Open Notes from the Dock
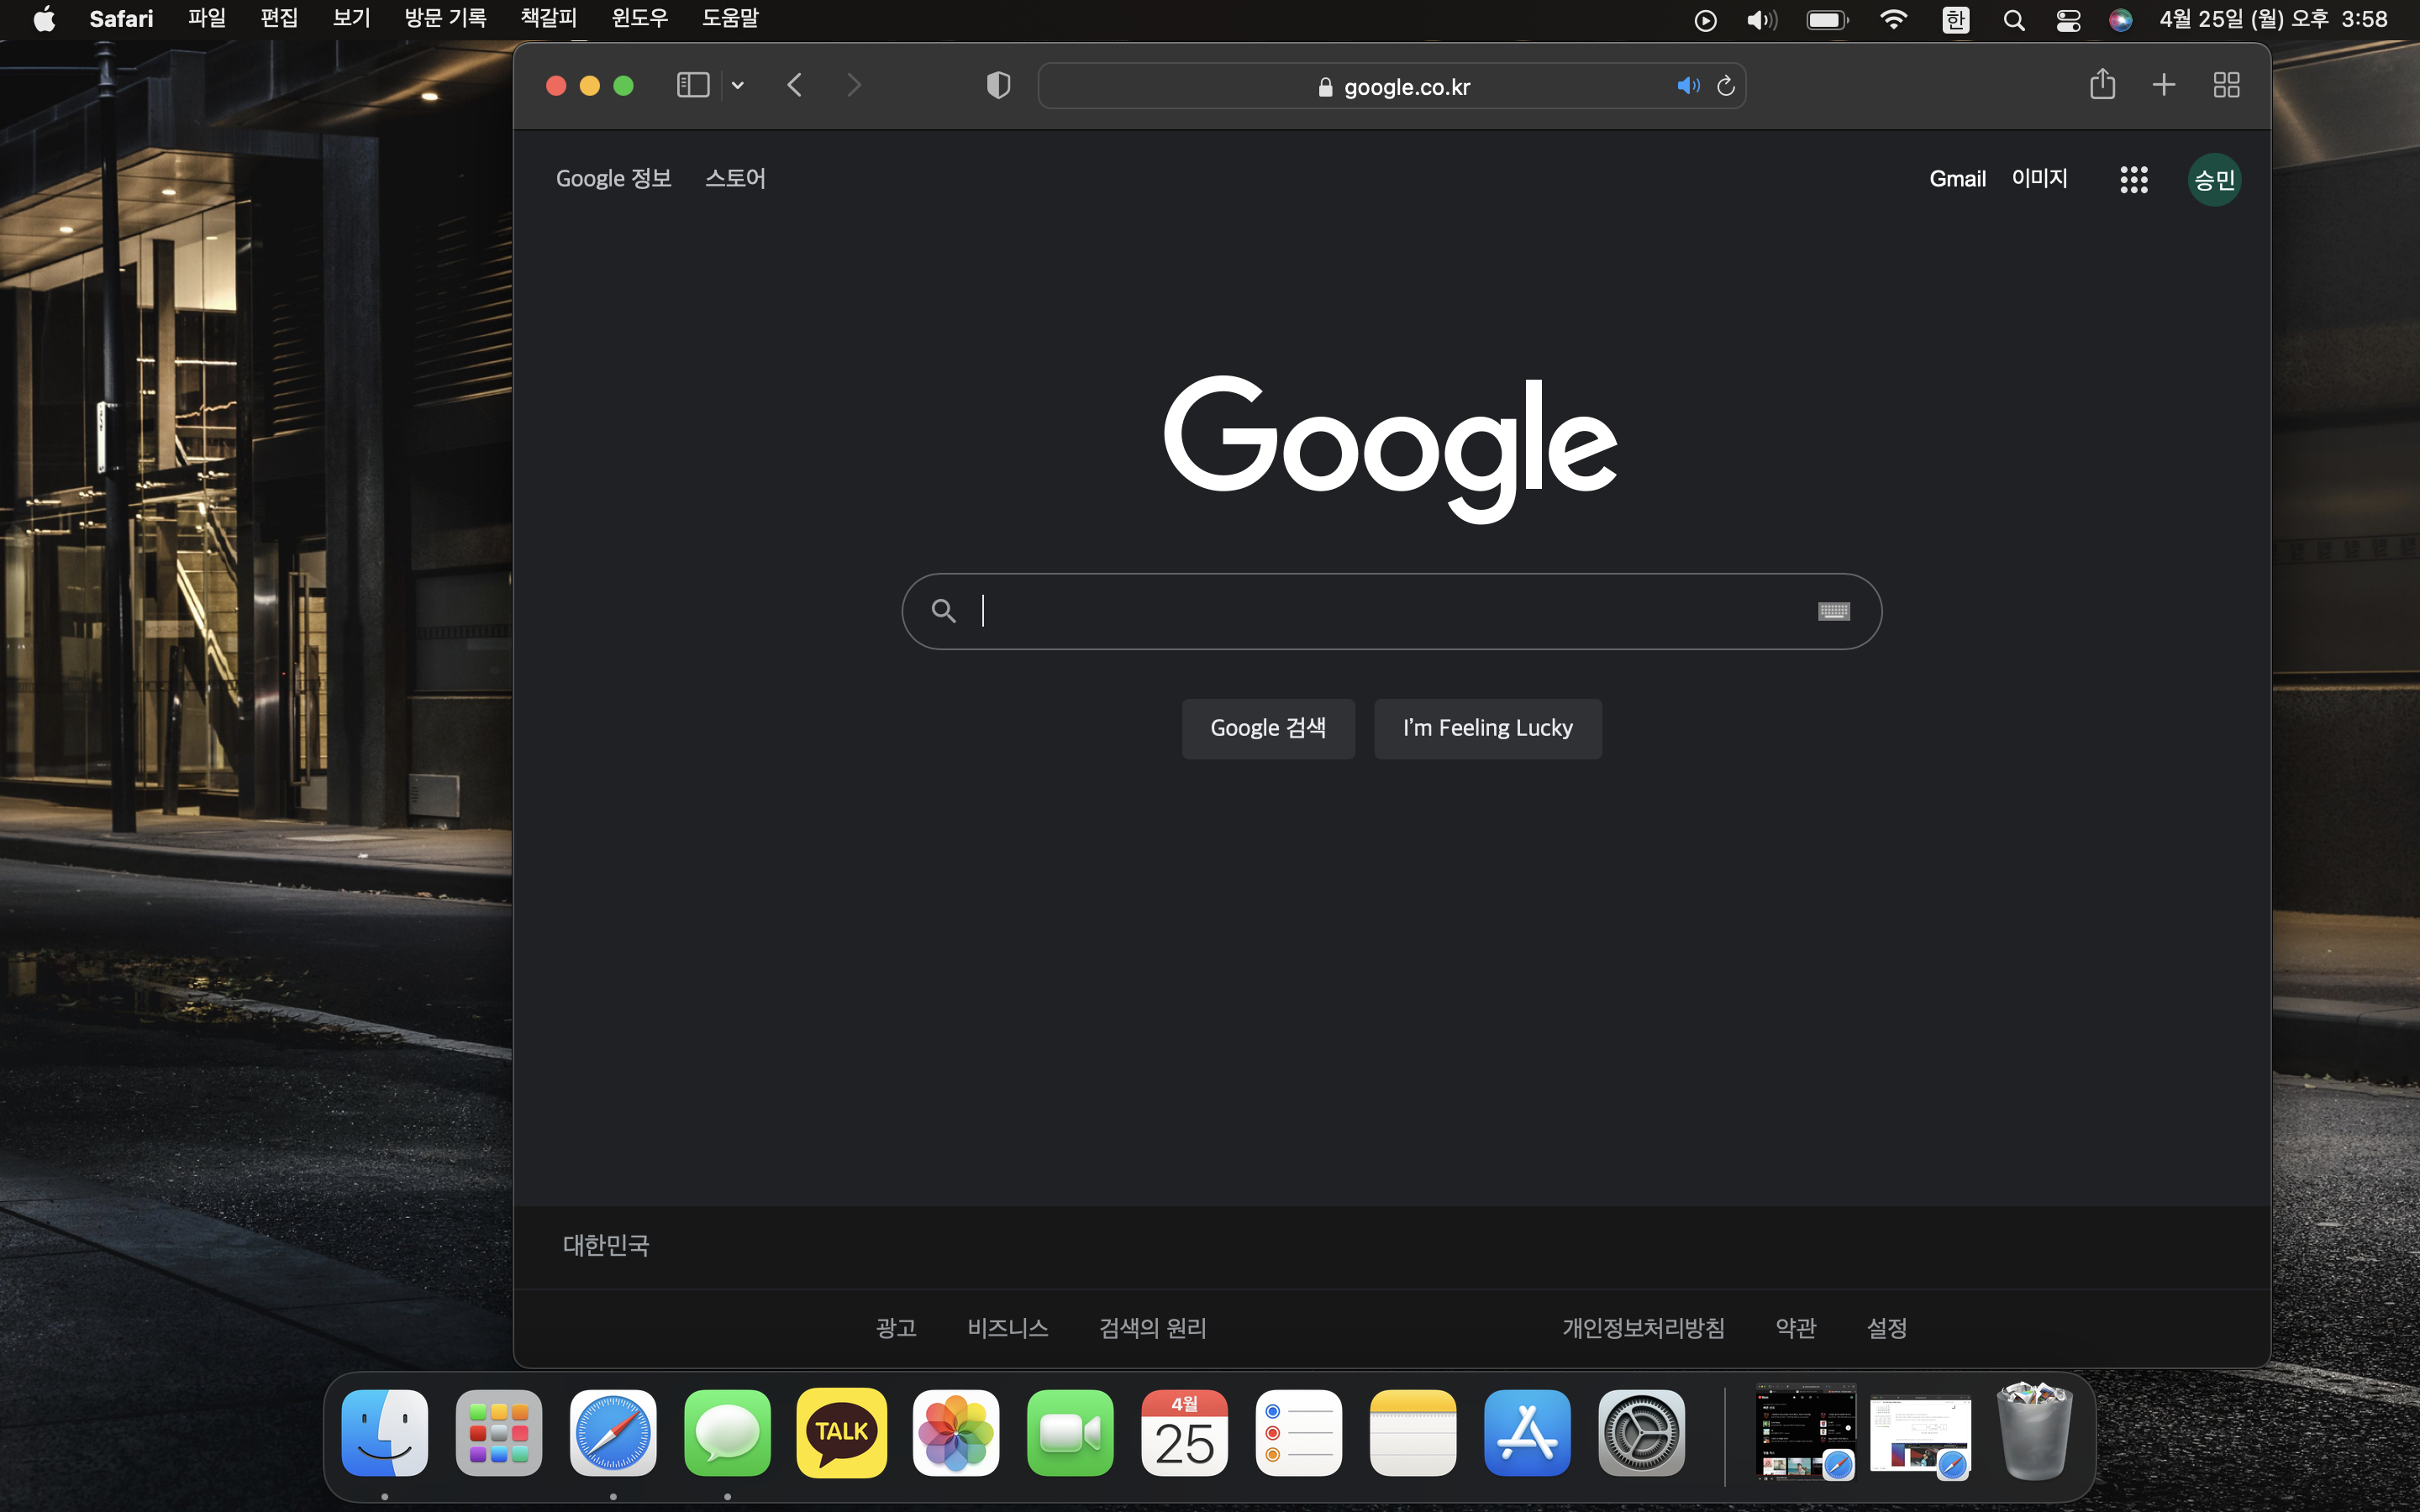The height and width of the screenshot is (1512, 2420). point(1413,1432)
